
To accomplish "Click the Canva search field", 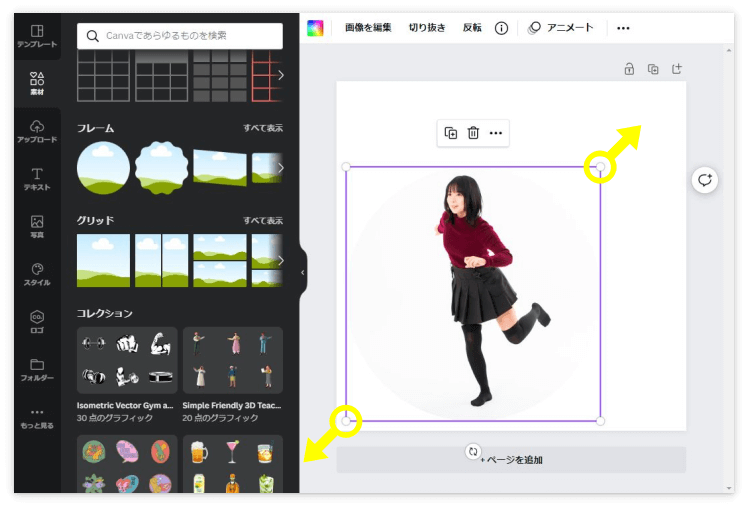I will point(180,36).
